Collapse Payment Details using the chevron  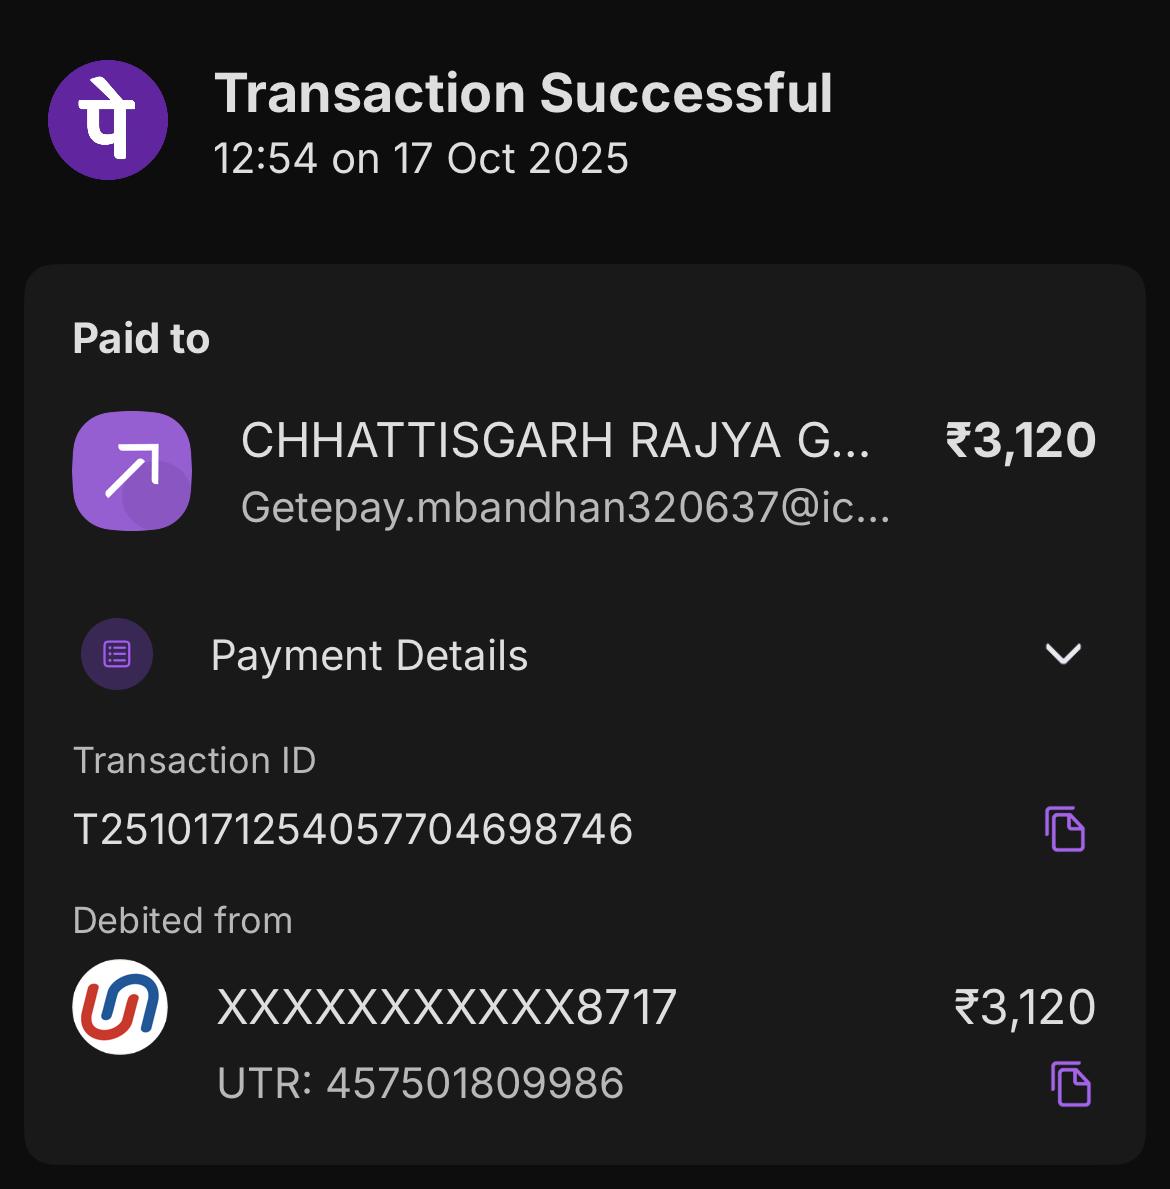pyautogui.click(x=1063, y=654)
